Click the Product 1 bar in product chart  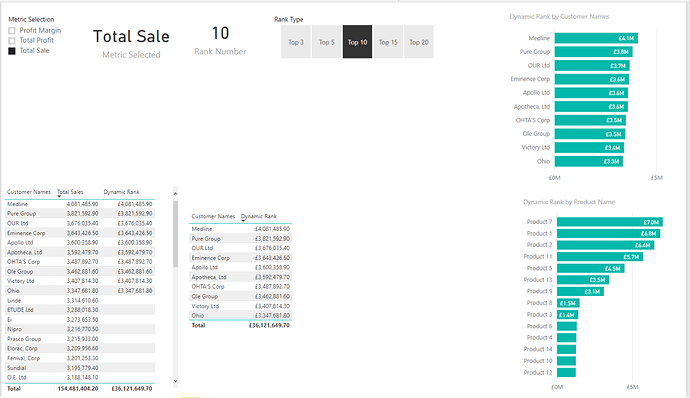608,233
